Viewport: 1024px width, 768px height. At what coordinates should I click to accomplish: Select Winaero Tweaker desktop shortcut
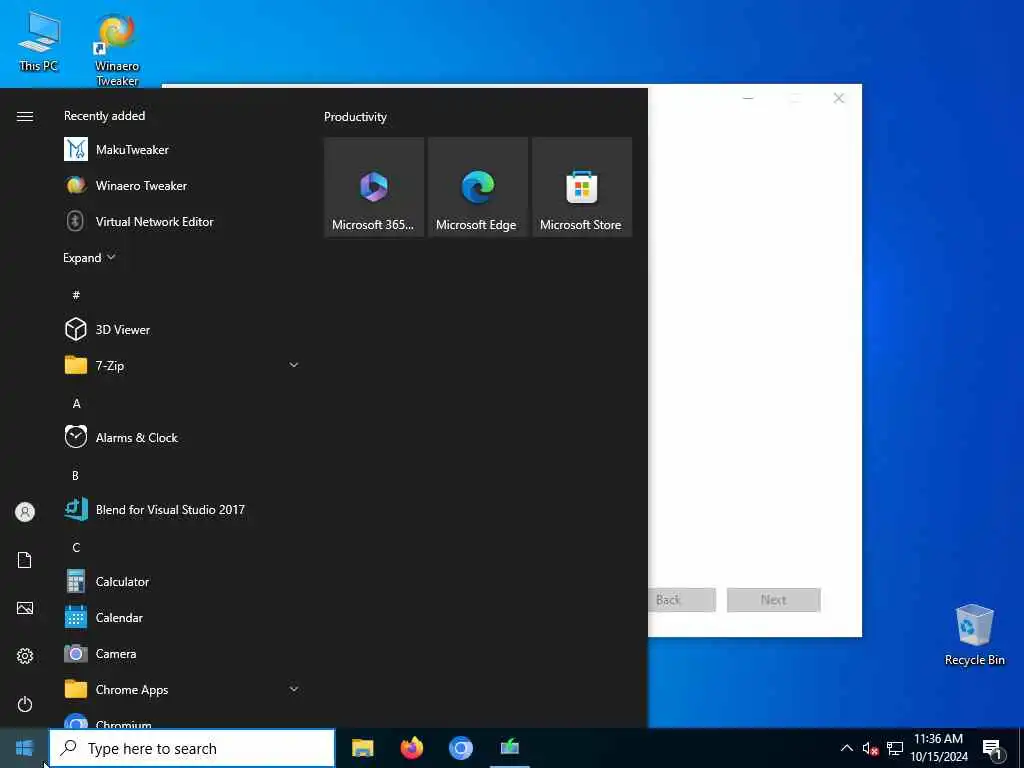(x=117, y=50)
